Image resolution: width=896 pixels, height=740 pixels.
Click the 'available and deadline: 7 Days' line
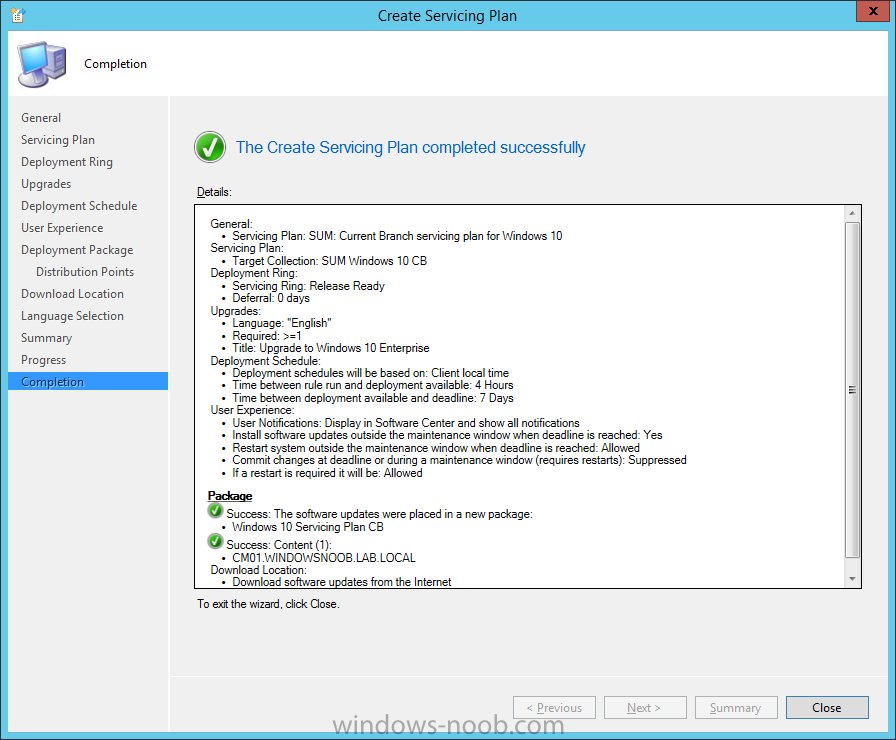(373, 398)
